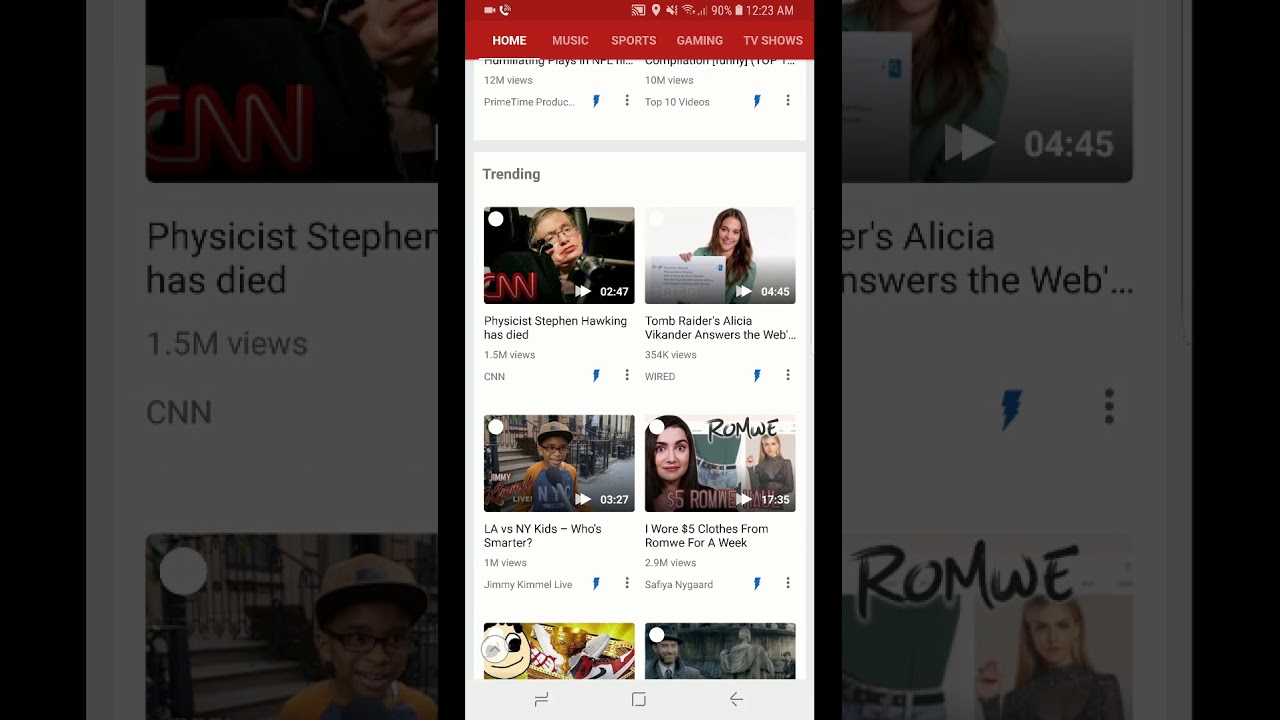Viewport: 1280px width, 720px height.
Task: Open three-dot menu for WIRED video
Action: pos(788,375)
